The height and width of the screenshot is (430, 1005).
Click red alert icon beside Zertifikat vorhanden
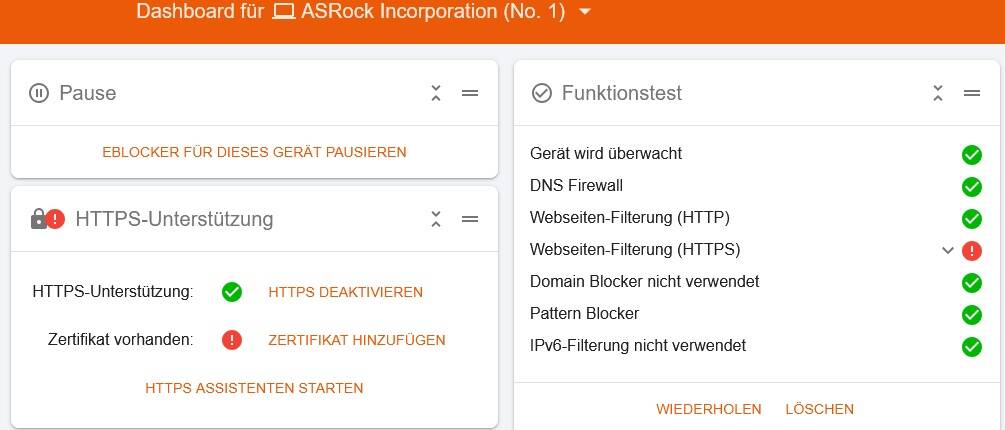coord(232,340)
